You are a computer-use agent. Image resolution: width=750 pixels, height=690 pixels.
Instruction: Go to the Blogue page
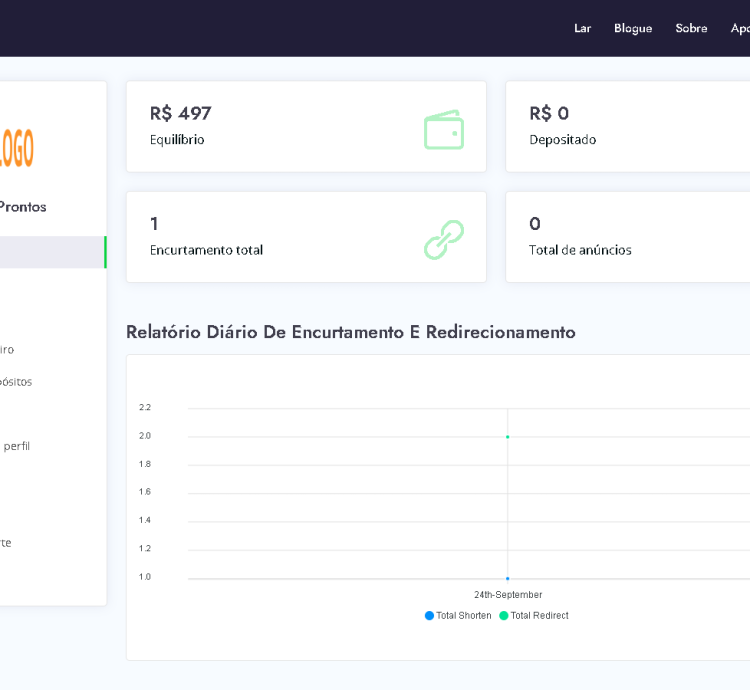pos(633,28)
